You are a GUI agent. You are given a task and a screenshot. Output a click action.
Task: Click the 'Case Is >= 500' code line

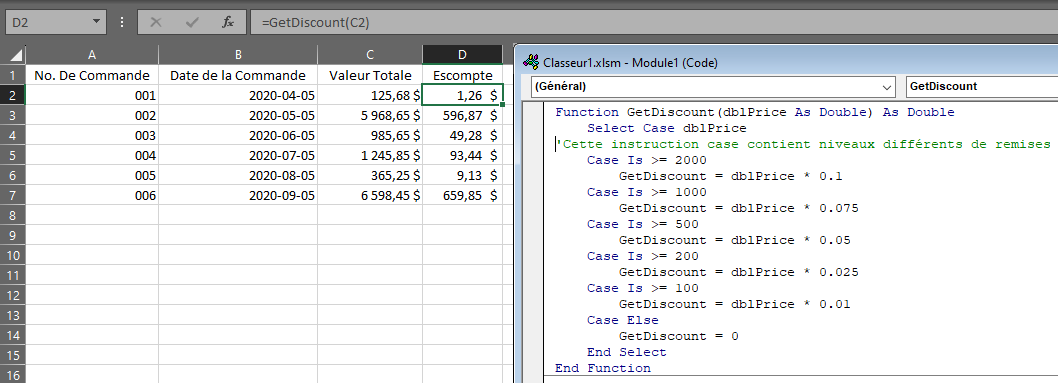click(x=643, y=225)
